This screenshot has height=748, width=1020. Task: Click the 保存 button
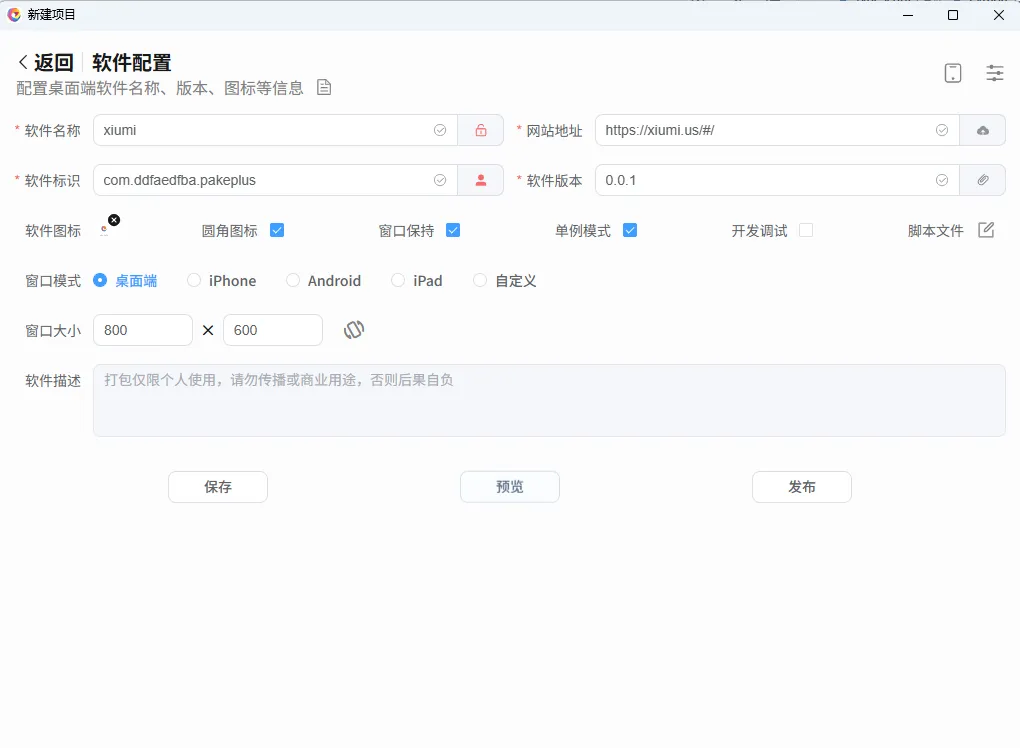(218, 487)
